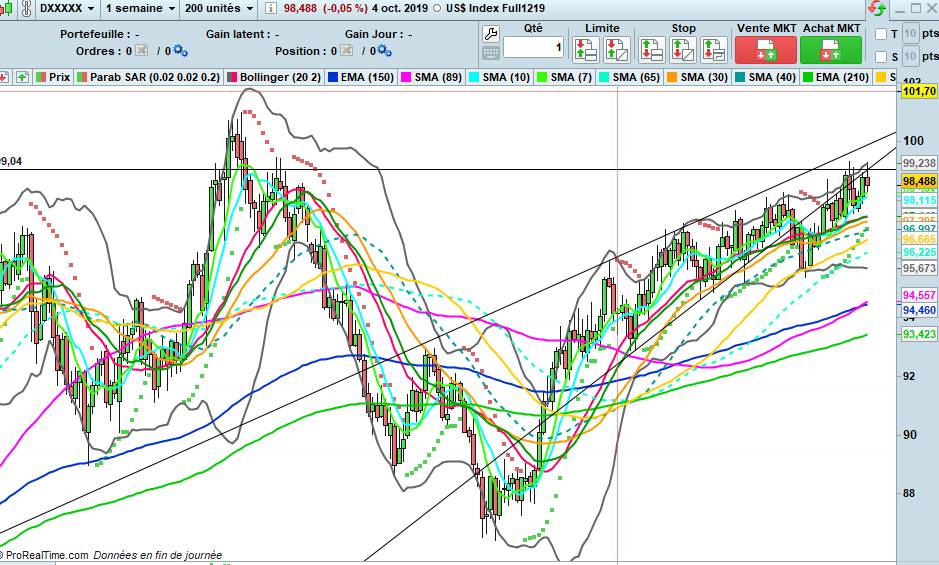The height and width of the screenshot is (565, 939).
Task: Click the gear icon next to Ordres
Action: (179, 50)
